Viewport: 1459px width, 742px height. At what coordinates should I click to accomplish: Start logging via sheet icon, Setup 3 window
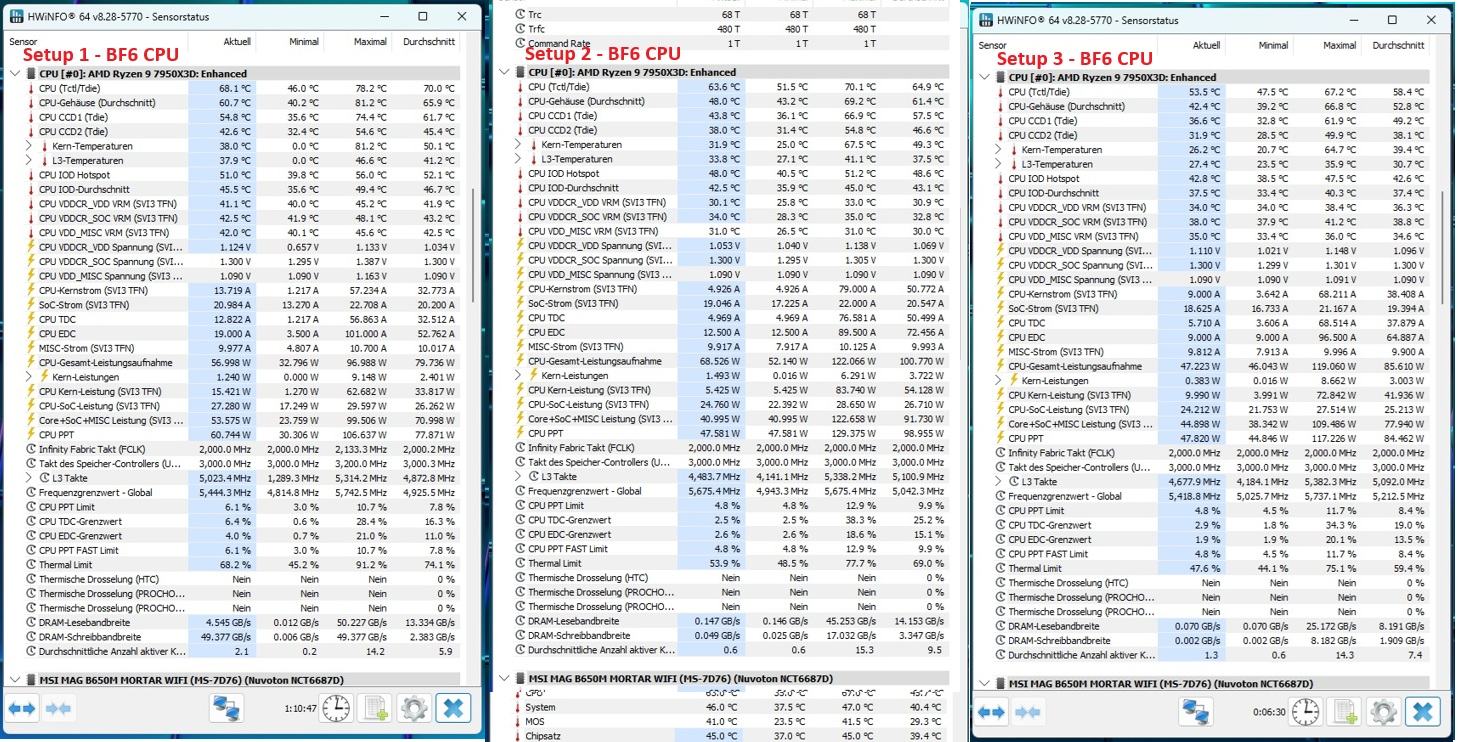[1345, 712]
